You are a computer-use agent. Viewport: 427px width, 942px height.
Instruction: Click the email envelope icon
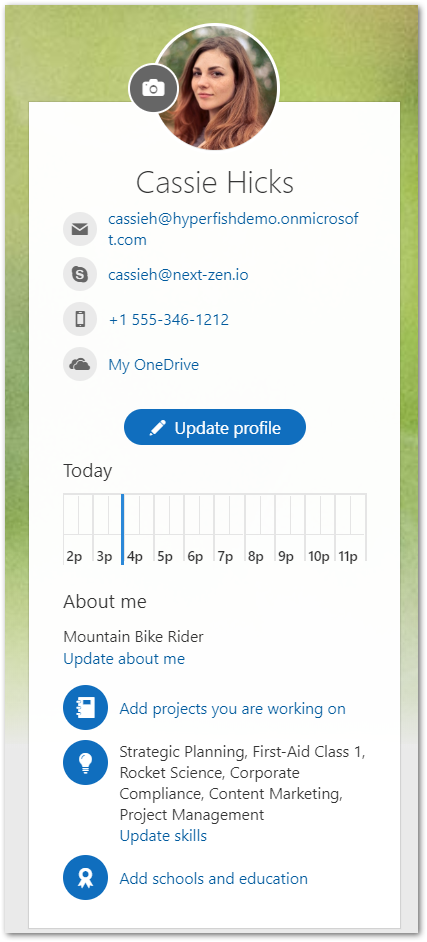pos(80,229)
